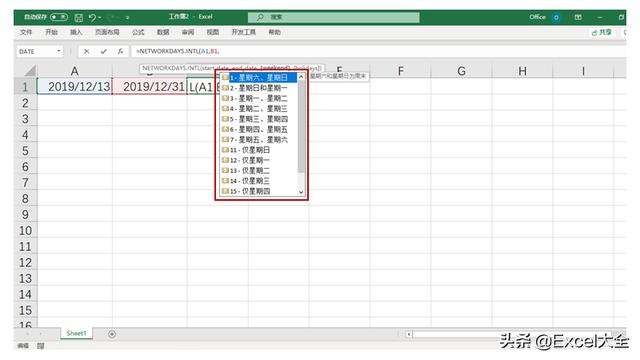The width and height of the screenshot is (640, 360).
Task: Expand the Undo history dropdown arrow
Action: point(100,17)
